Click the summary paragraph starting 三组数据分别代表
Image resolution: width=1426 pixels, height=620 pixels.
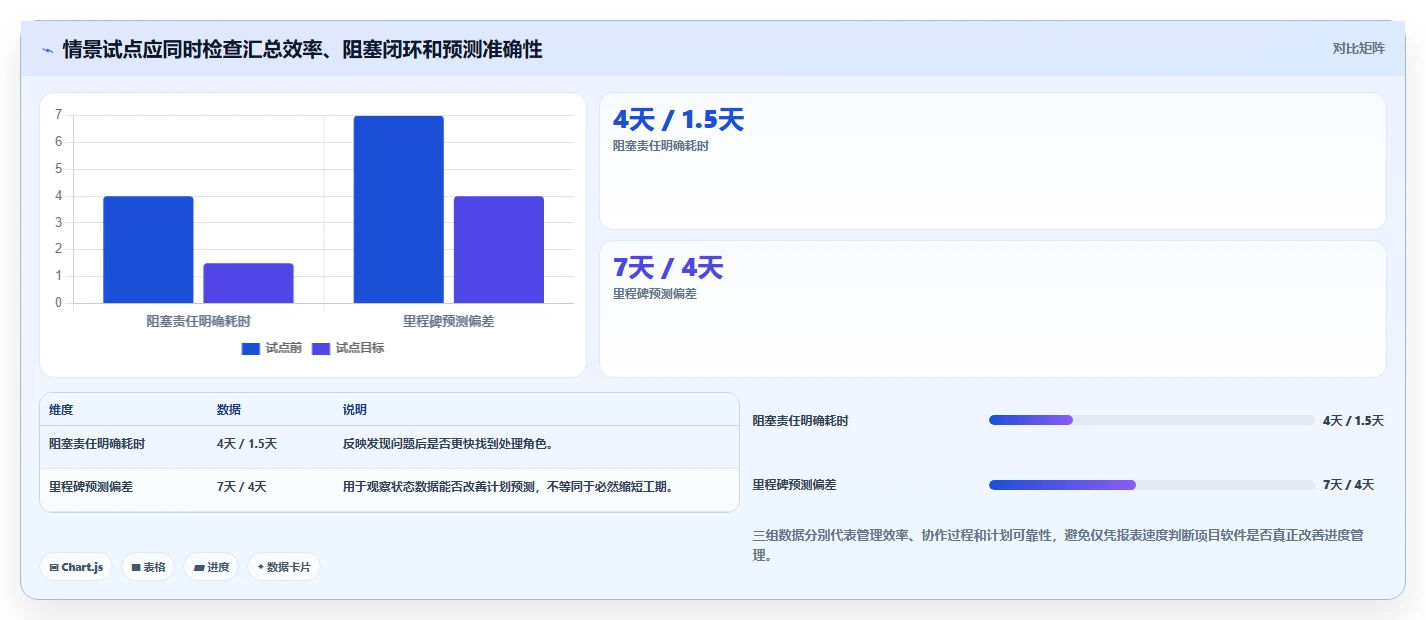[1058, 545]
